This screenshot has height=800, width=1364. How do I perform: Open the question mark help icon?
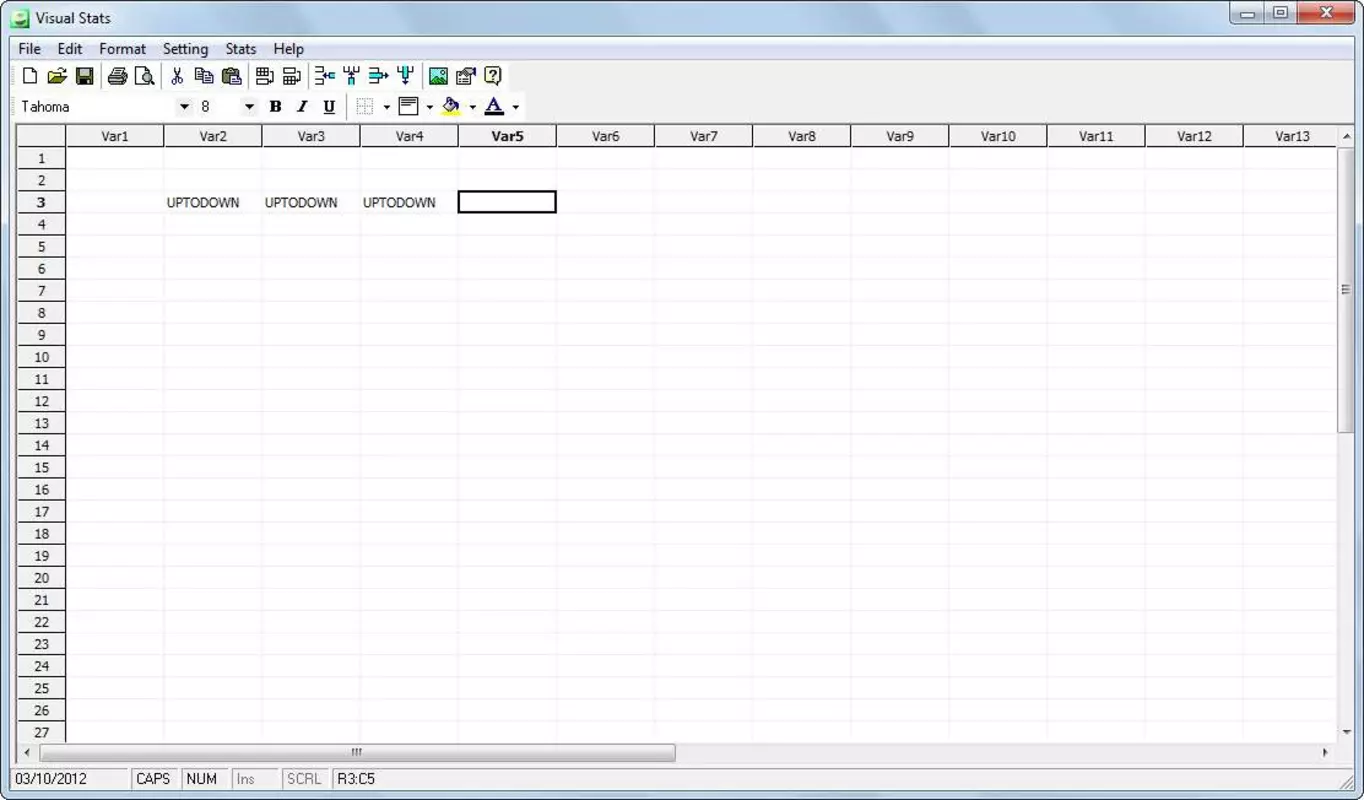point(493,76)
